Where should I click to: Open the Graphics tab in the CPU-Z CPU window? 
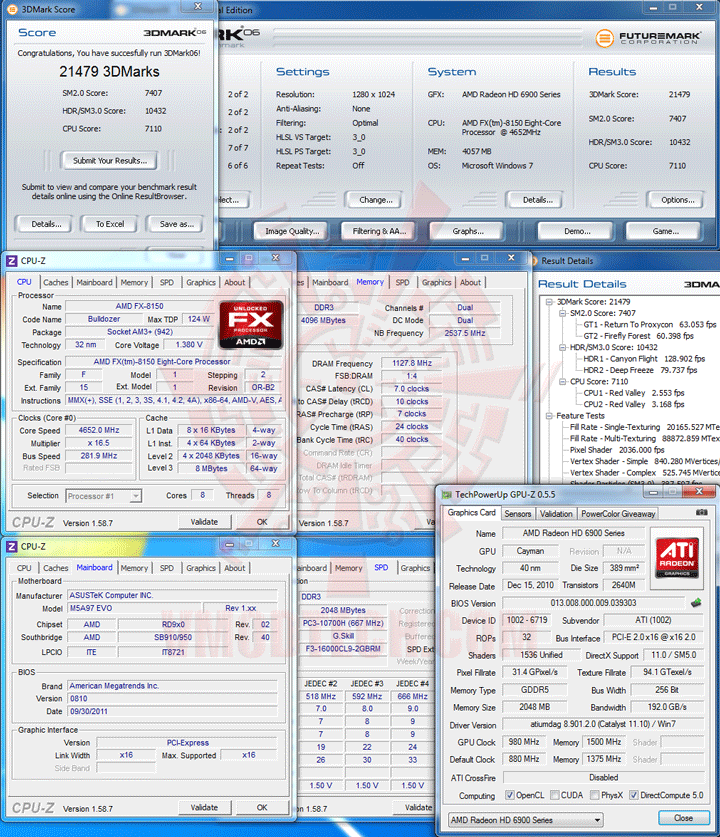click(201, 282)
